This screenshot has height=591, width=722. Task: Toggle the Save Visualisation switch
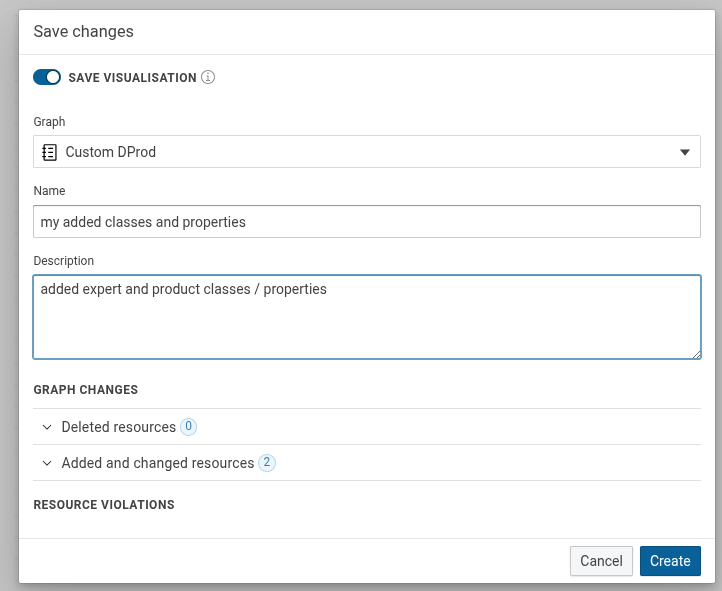click(x=47, y=77)
